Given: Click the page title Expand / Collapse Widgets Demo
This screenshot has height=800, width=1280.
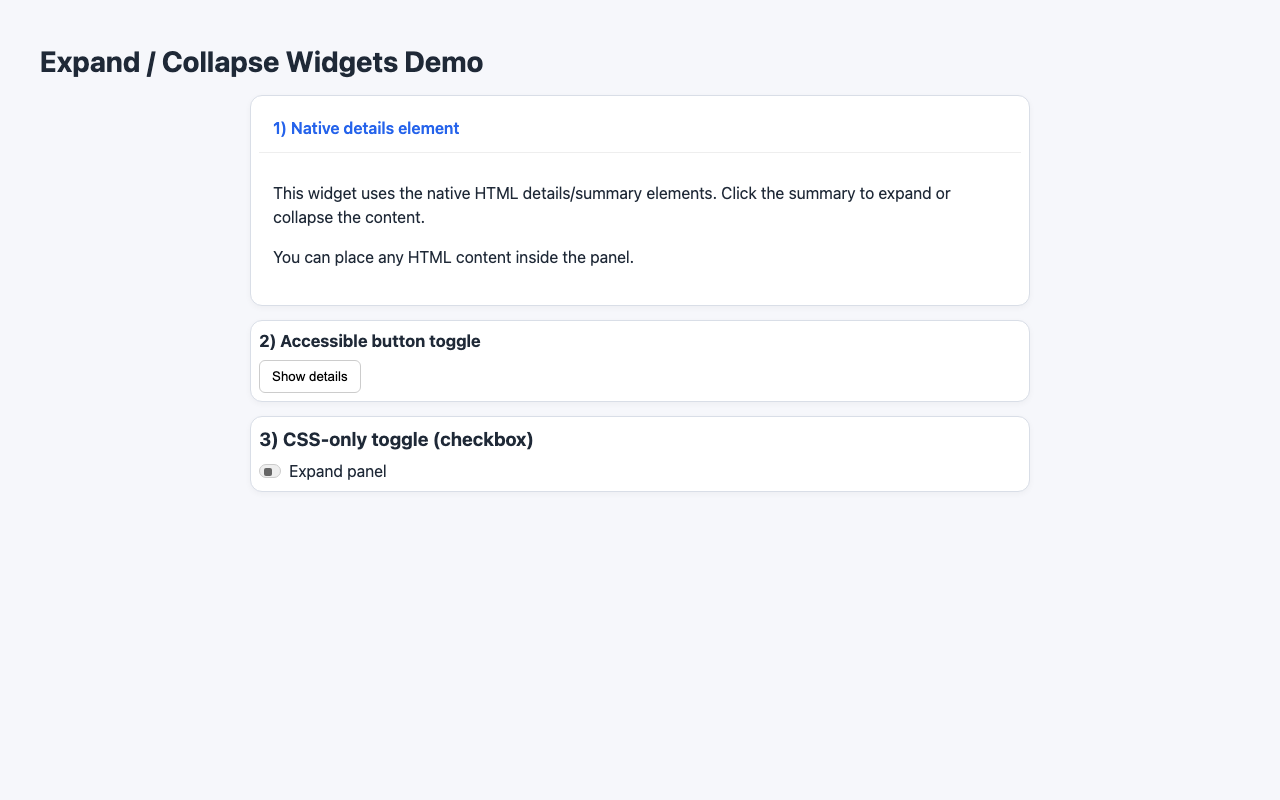Looking at the screenshot, I should coord(261,61).
